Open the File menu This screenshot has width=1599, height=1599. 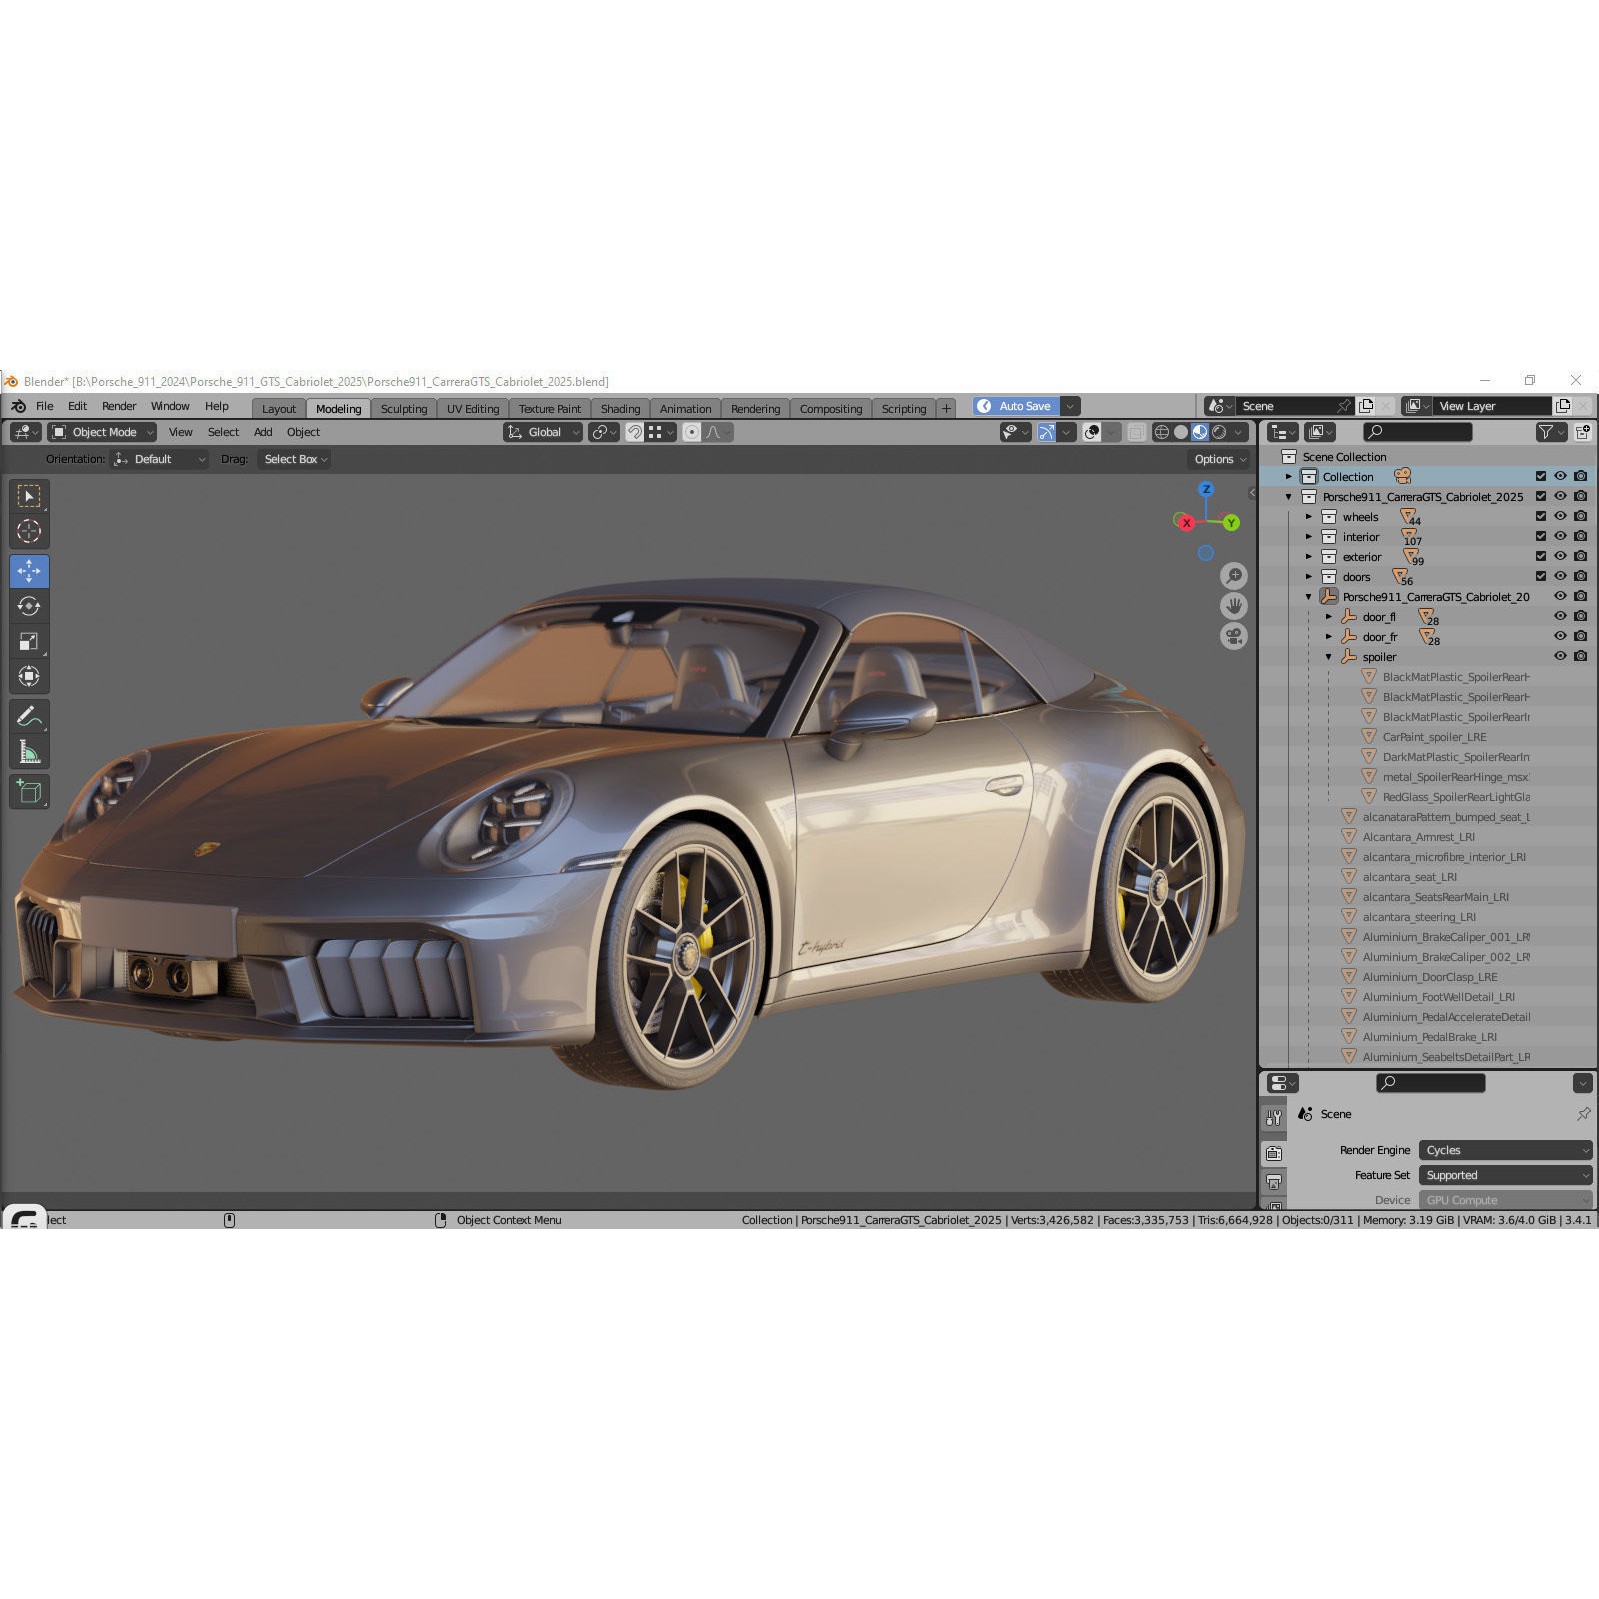(45, 406)
